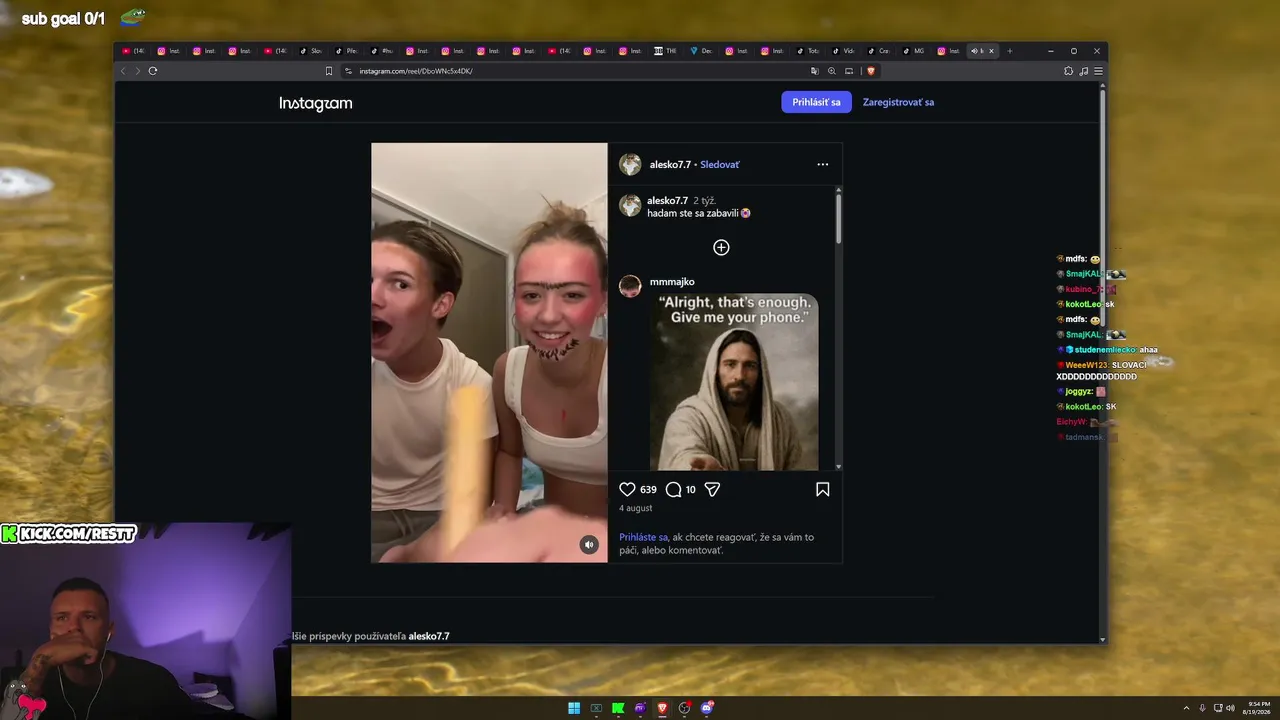The image size is (1280, 720).
Task: Open the media control music note icon
Action: (x=1083, y=71)
